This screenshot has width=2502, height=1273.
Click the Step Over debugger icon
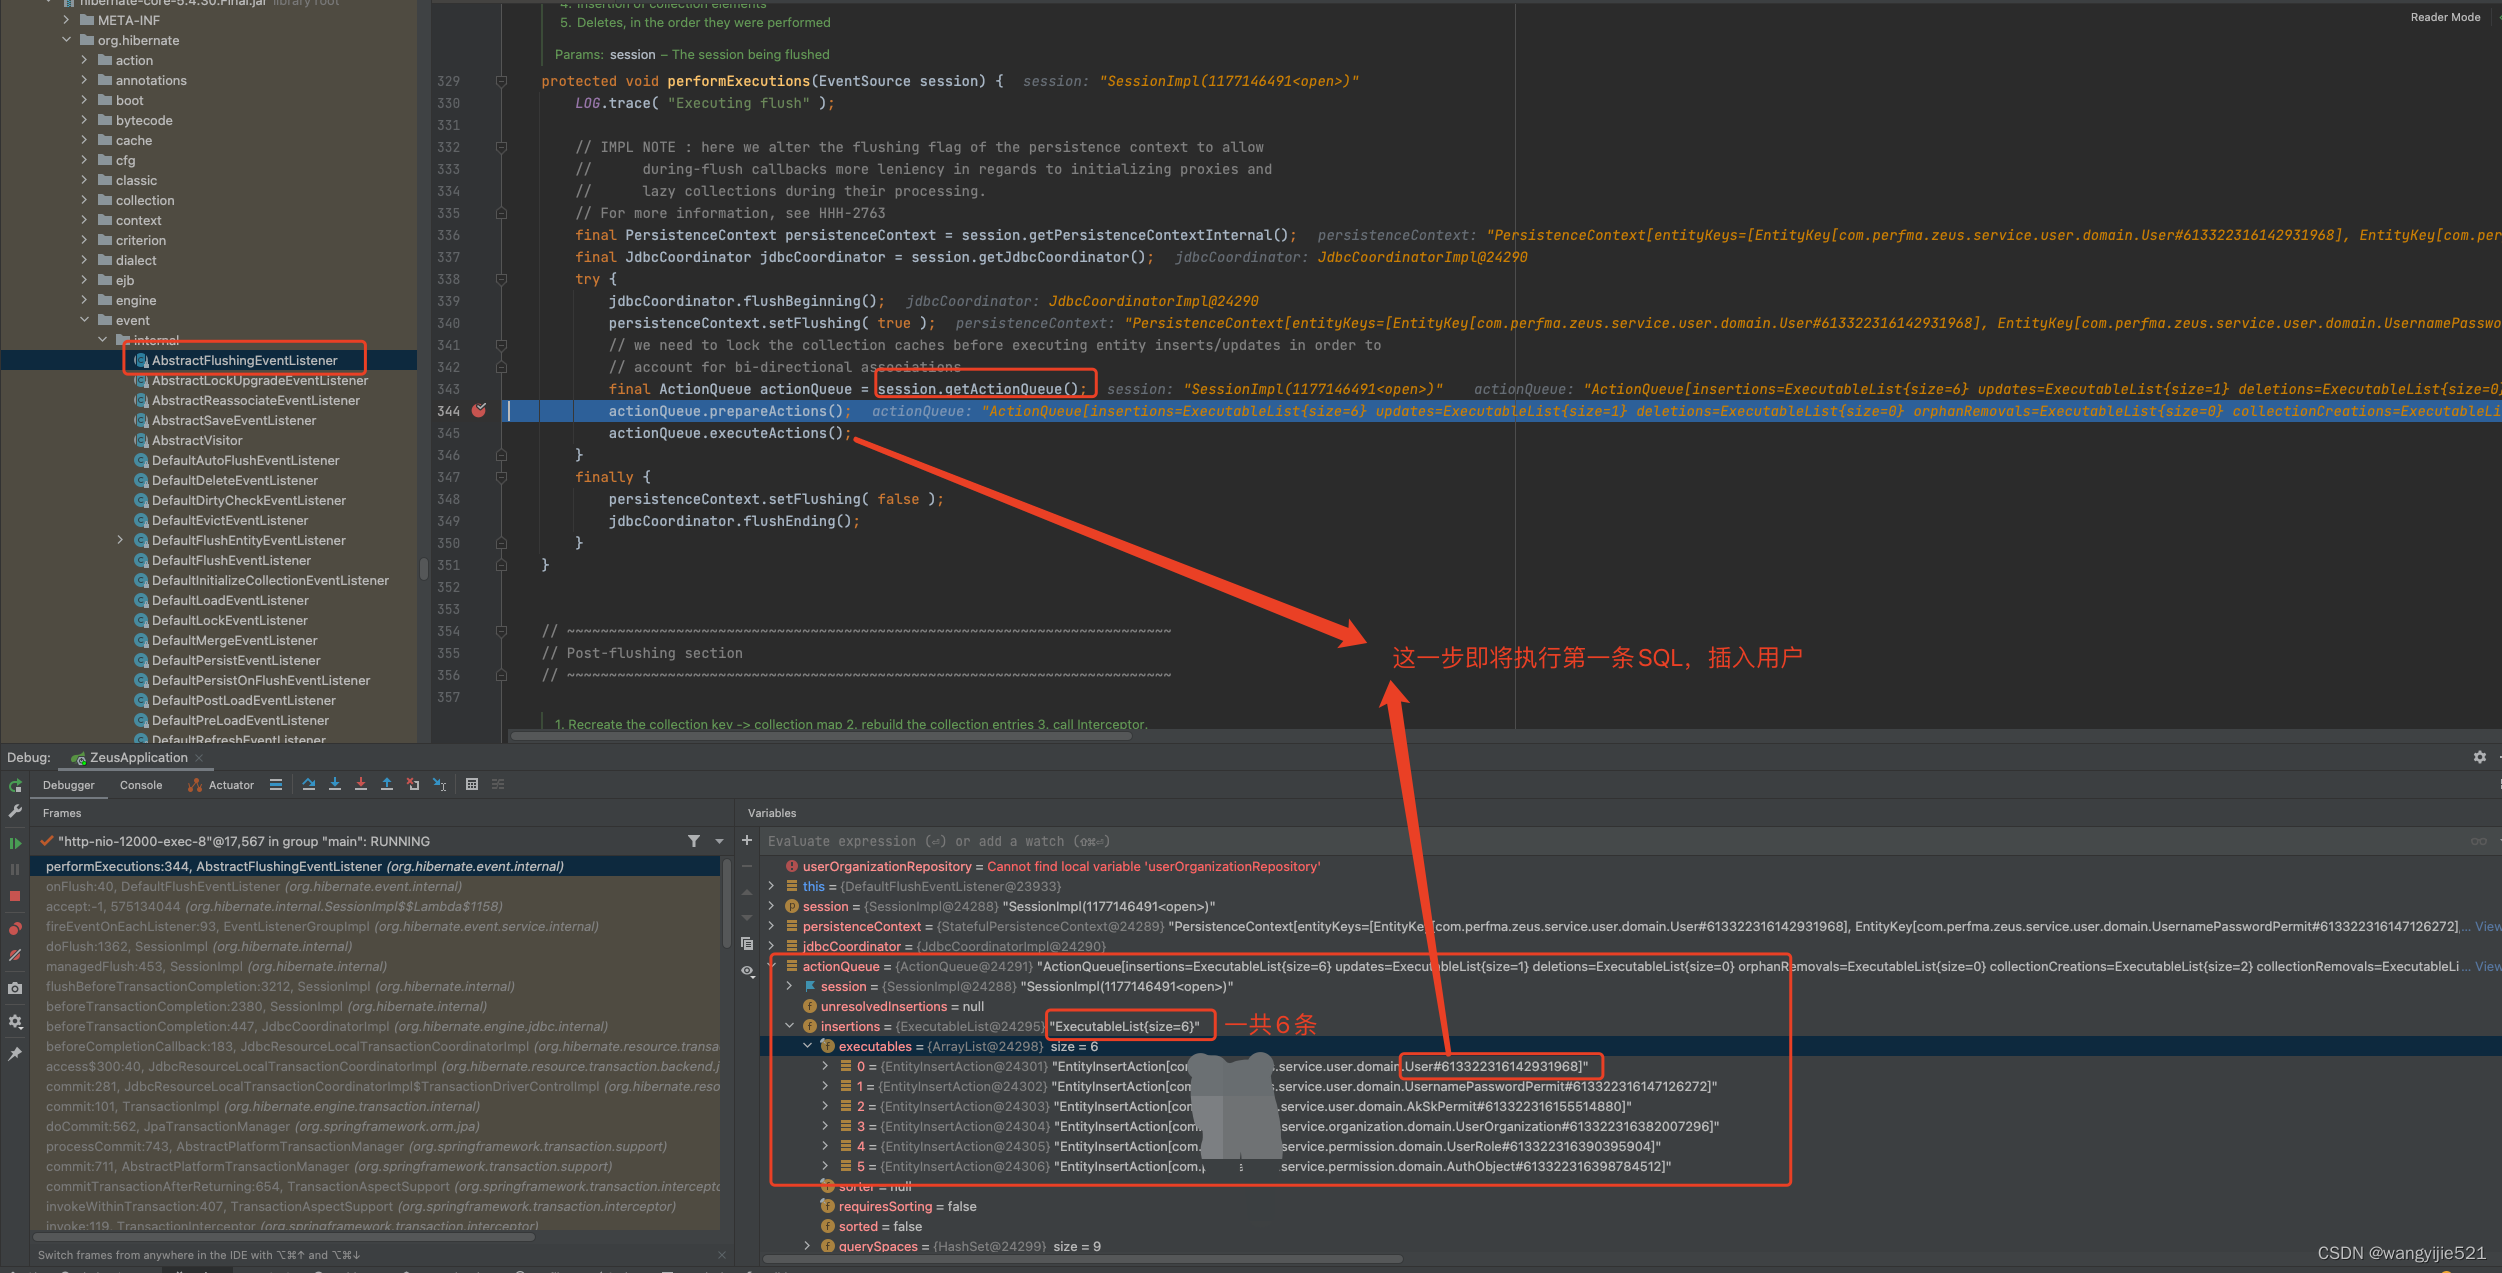coord(309,785)
